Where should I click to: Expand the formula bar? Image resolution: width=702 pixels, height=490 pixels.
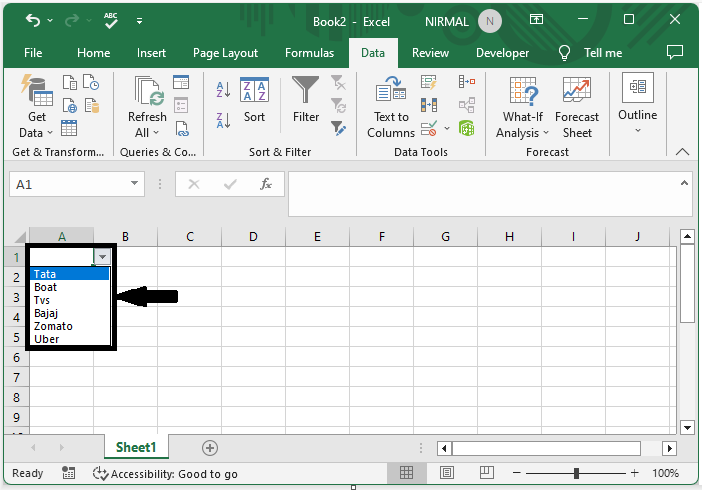point(684,183)
